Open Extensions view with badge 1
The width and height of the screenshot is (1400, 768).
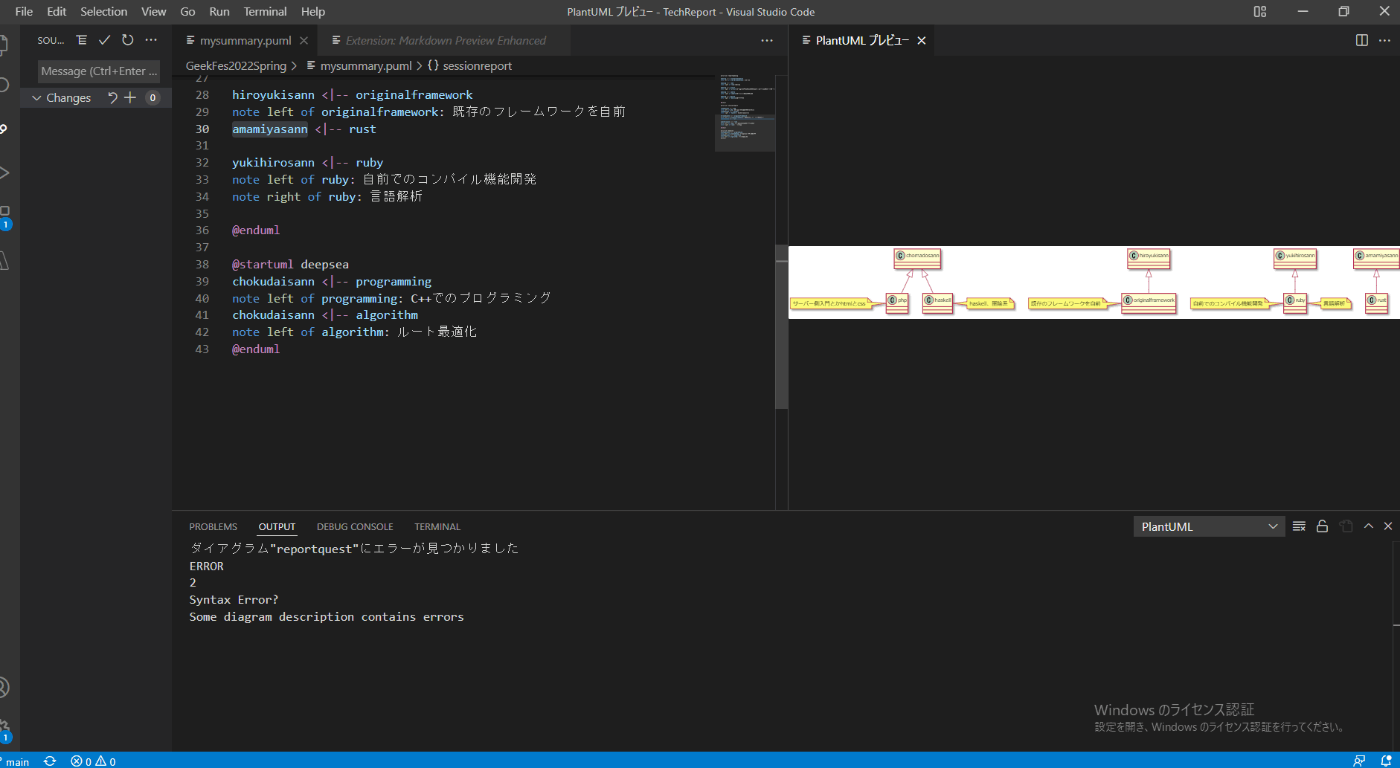5,215
